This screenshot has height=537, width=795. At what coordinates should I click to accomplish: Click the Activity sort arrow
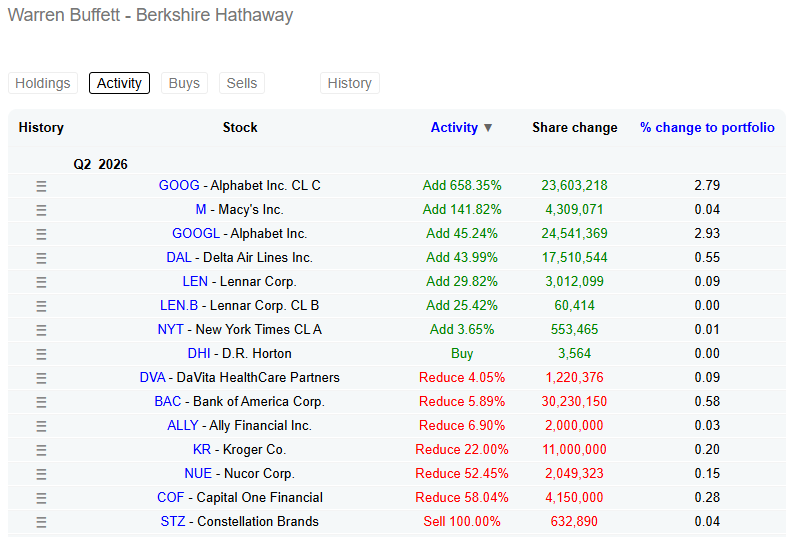coord(488,128)
